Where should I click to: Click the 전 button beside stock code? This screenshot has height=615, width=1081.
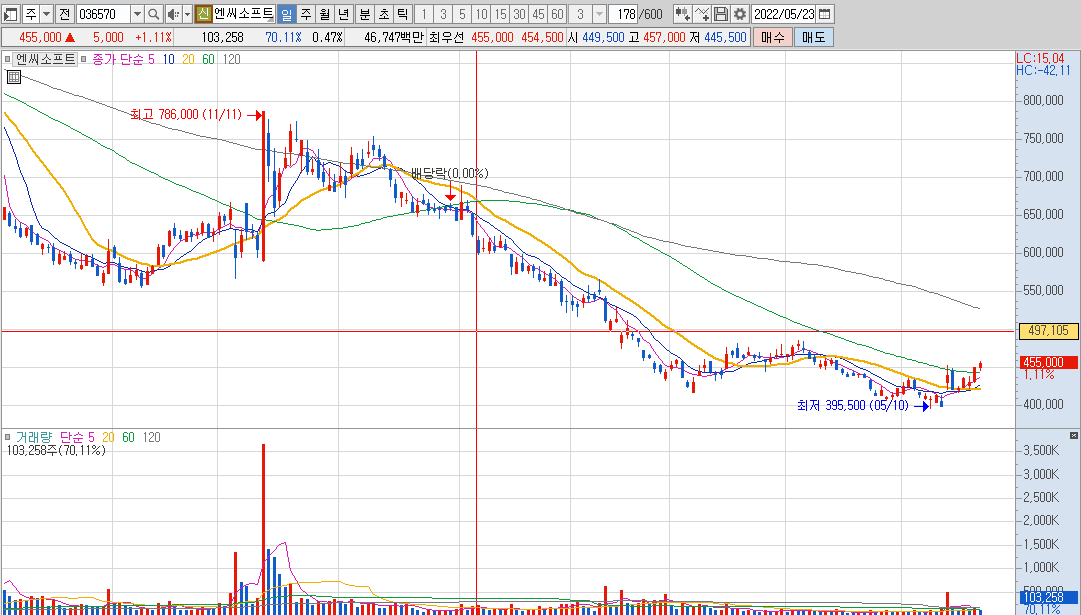point(64,14)
